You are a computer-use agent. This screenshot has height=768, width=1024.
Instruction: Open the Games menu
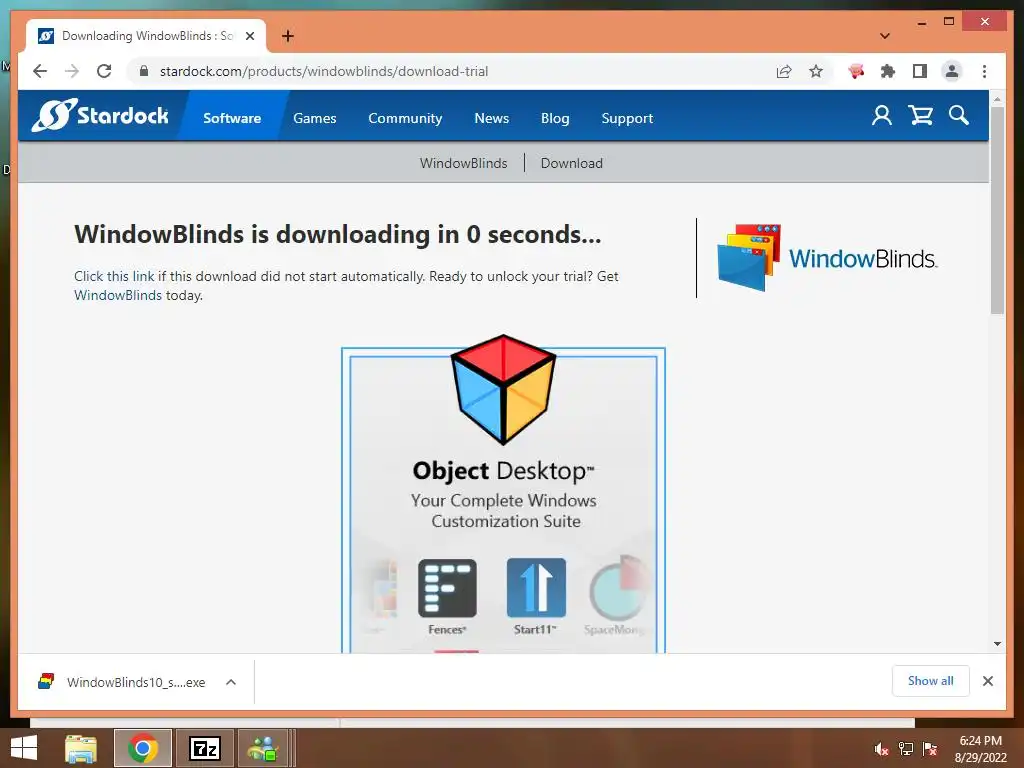point(315,118)
